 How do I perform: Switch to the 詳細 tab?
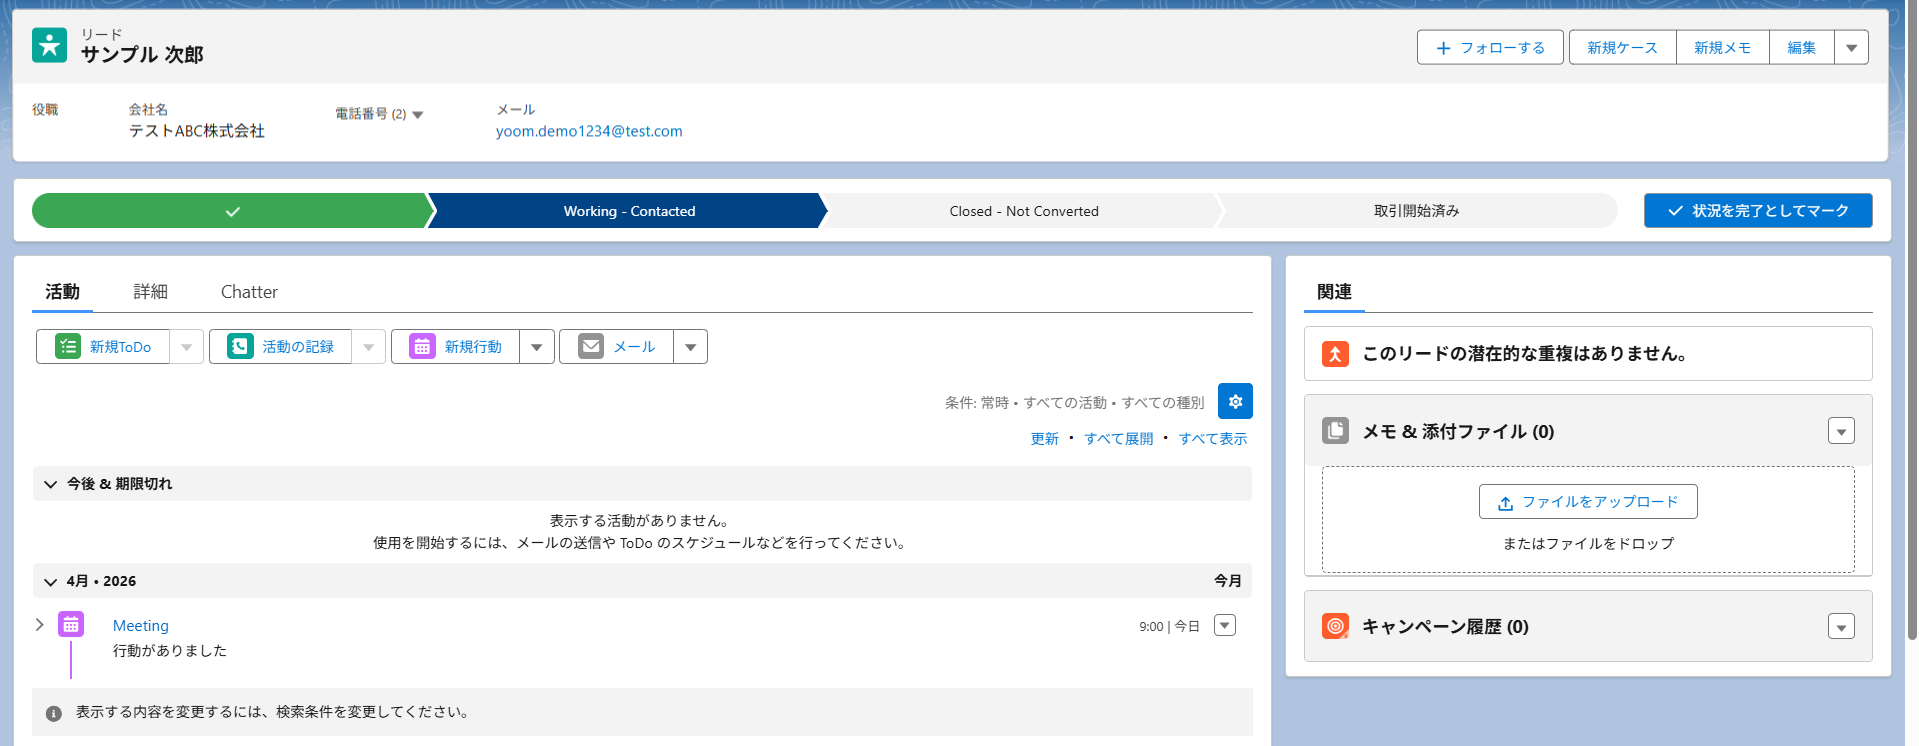(x=151, y=292)
